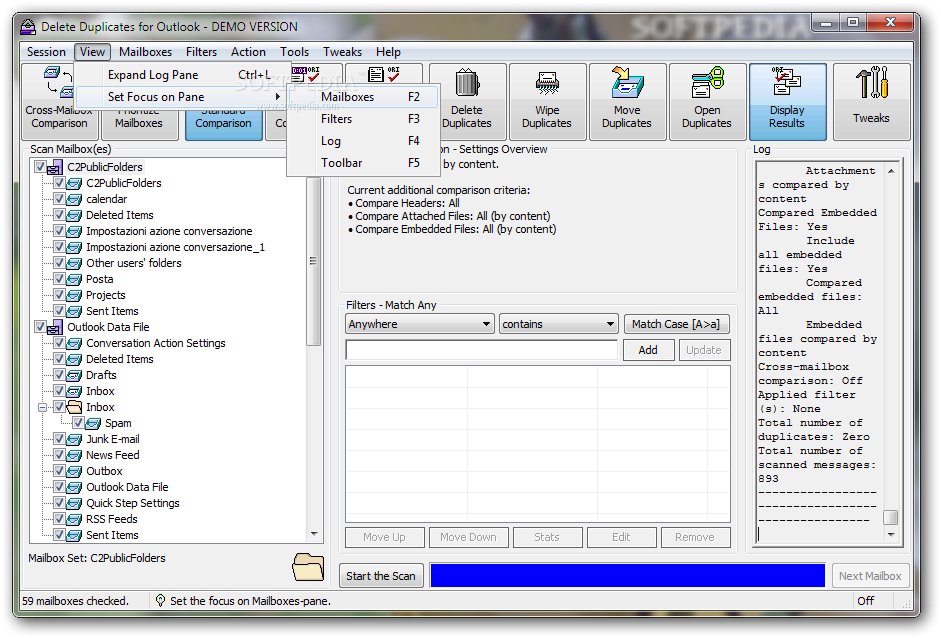Image resolution: width=941 pixels, height=638 pixels.
Task: Open the Action menu
Action: coord(248,52)
